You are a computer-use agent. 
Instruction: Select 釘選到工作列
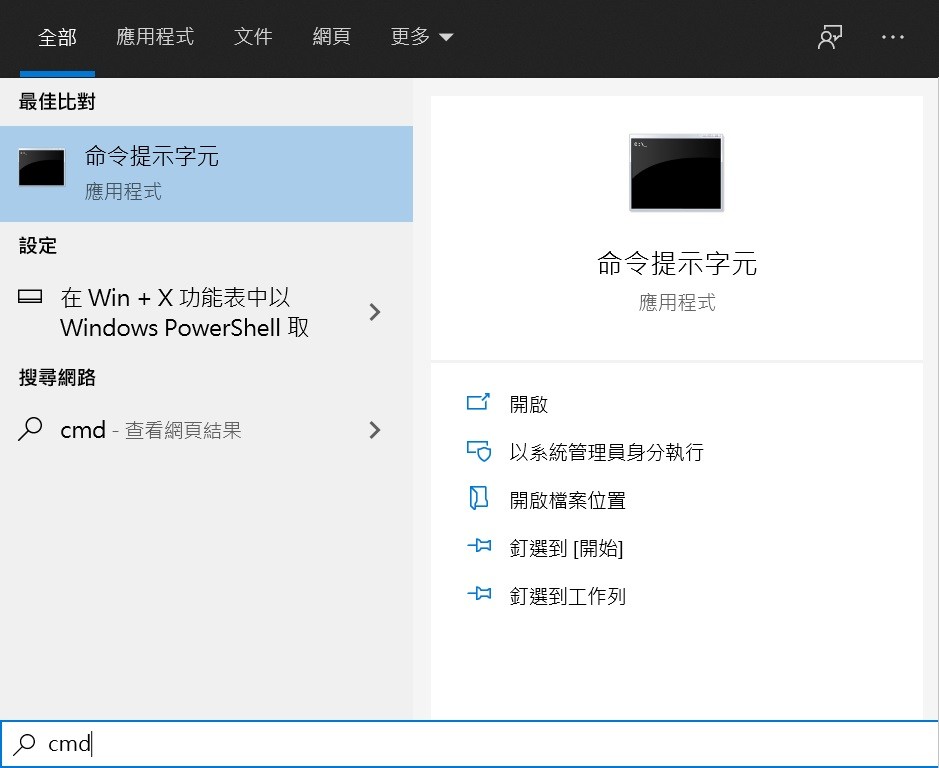pyautogui.click(x=567, y=596)
